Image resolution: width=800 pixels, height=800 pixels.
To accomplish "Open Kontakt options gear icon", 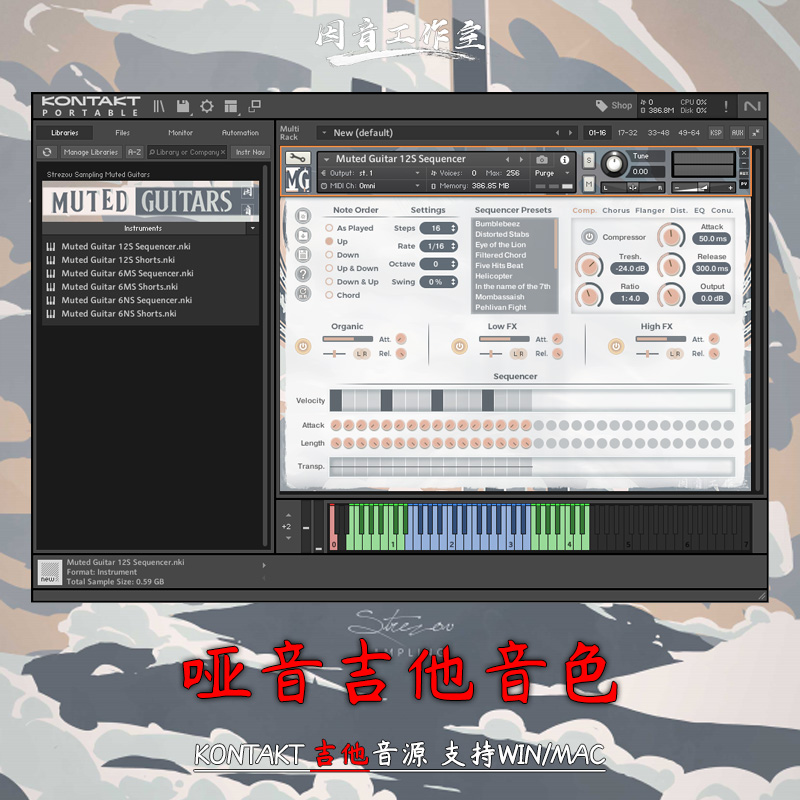I will coord(207,106).
